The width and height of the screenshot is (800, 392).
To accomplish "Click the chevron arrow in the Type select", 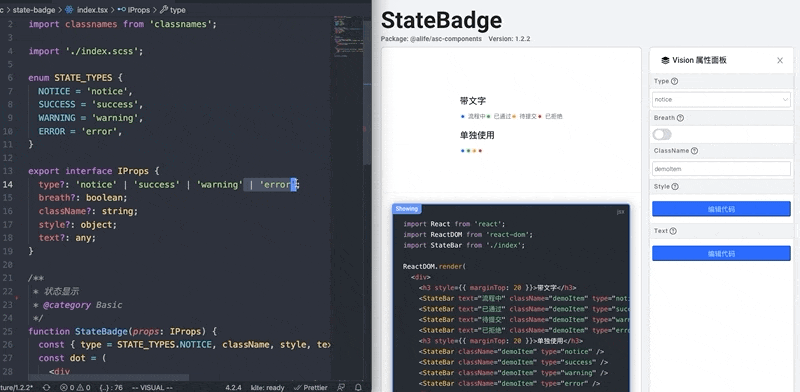I will [785, 100].
